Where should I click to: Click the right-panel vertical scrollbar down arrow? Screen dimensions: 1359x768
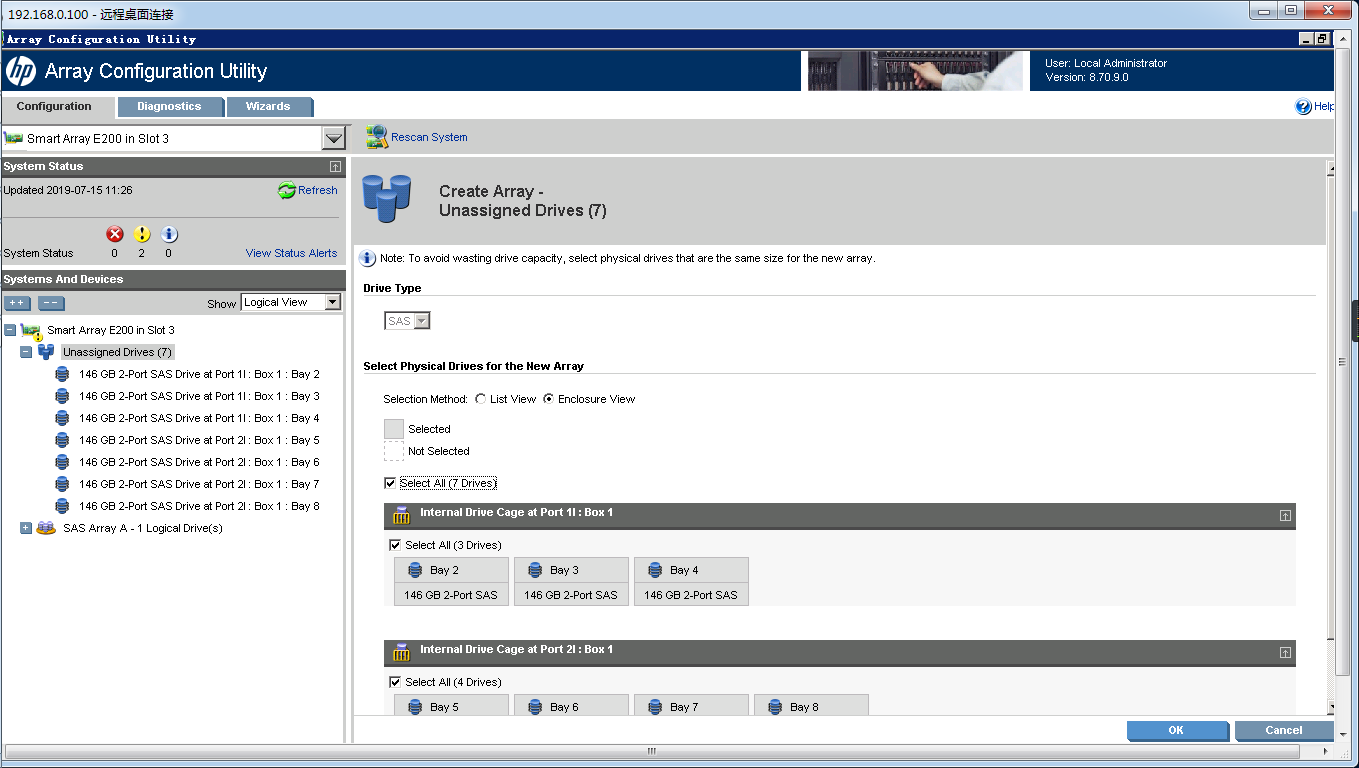tap(1331, 708)
